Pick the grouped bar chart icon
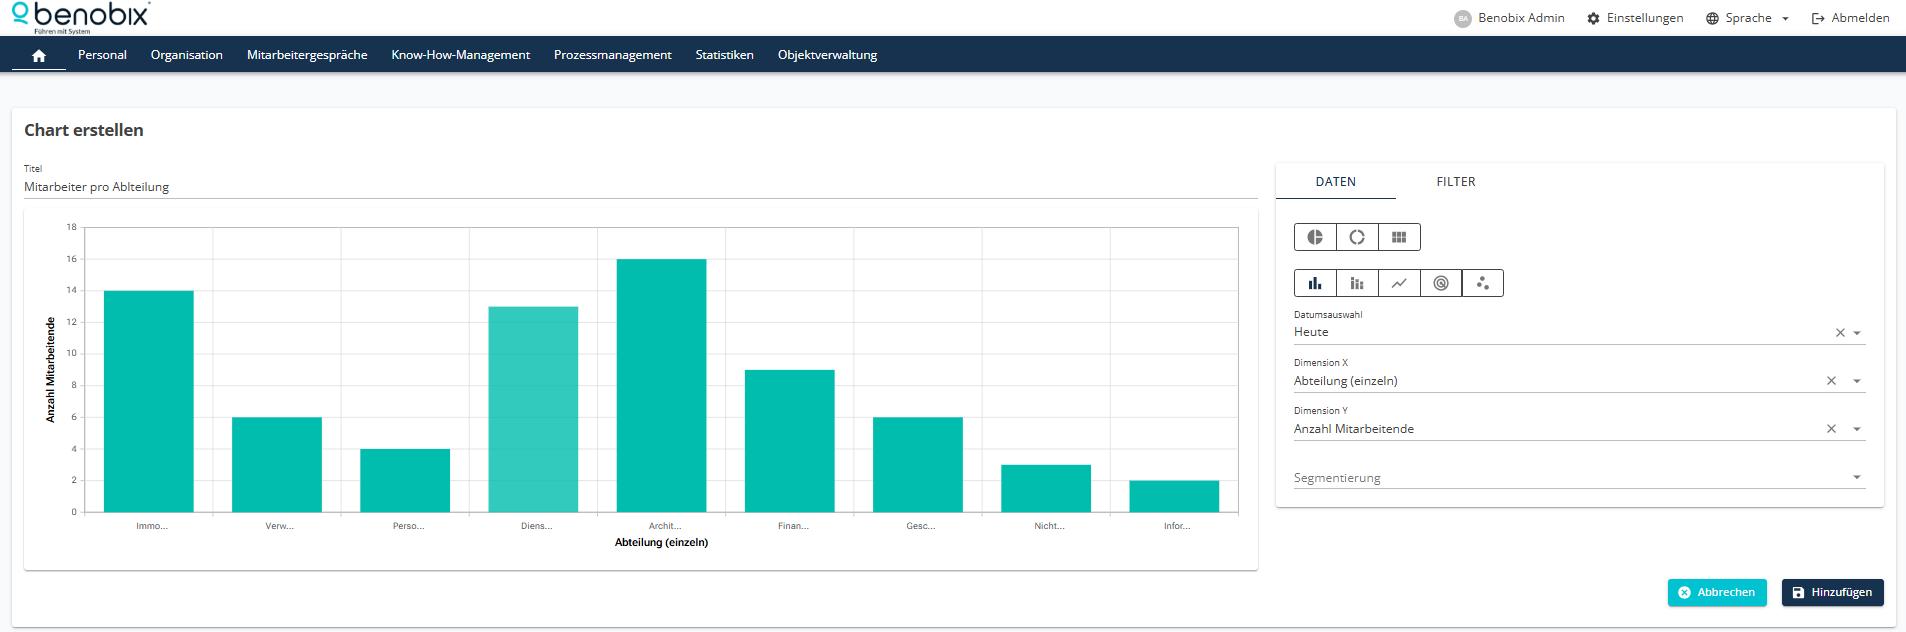The height and width of the screenshot is (632, 1906). tap(1357, 283)
